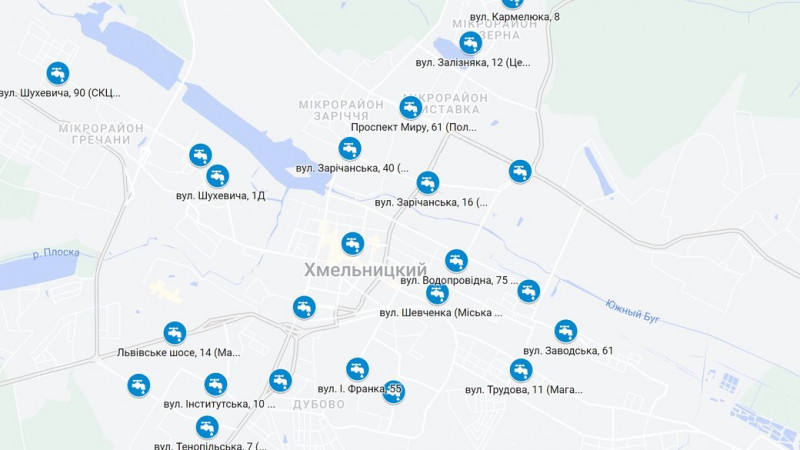The height and width of the screenshot is (450, 800).
Task: Click the tap marker above вул. І. Франка, 55
Action: click(x=358, y=369)
